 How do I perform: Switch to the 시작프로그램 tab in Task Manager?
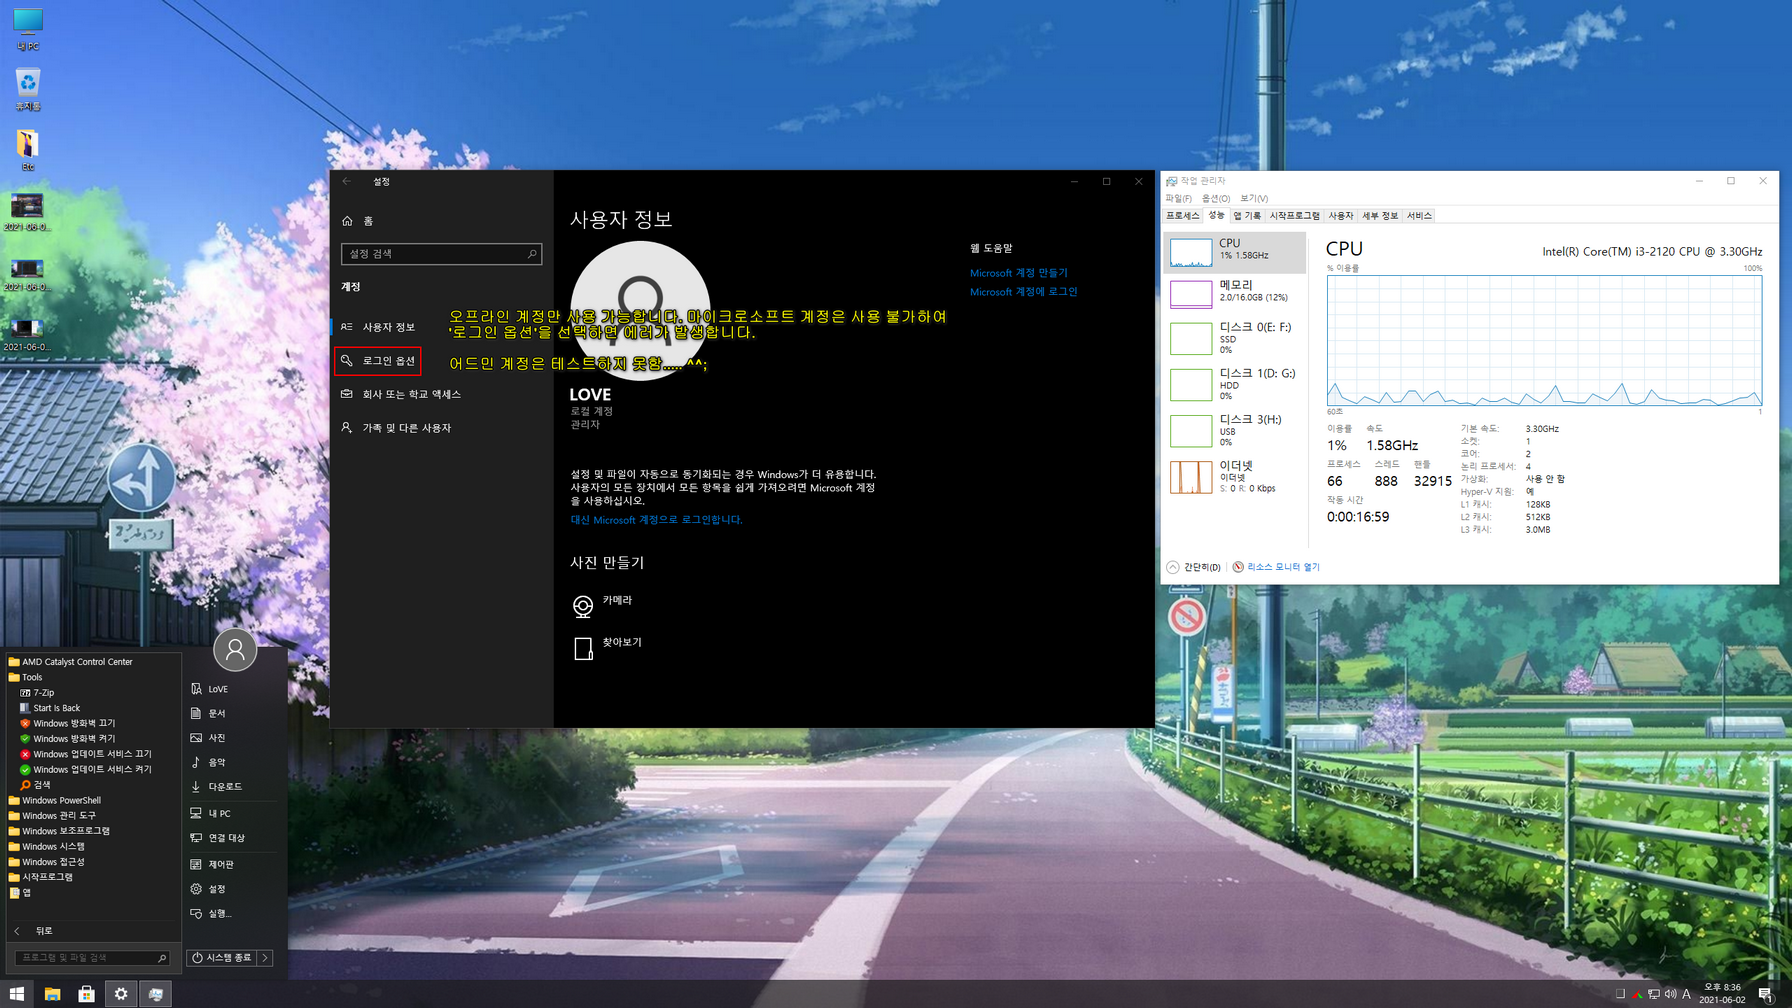[1294, 216]
